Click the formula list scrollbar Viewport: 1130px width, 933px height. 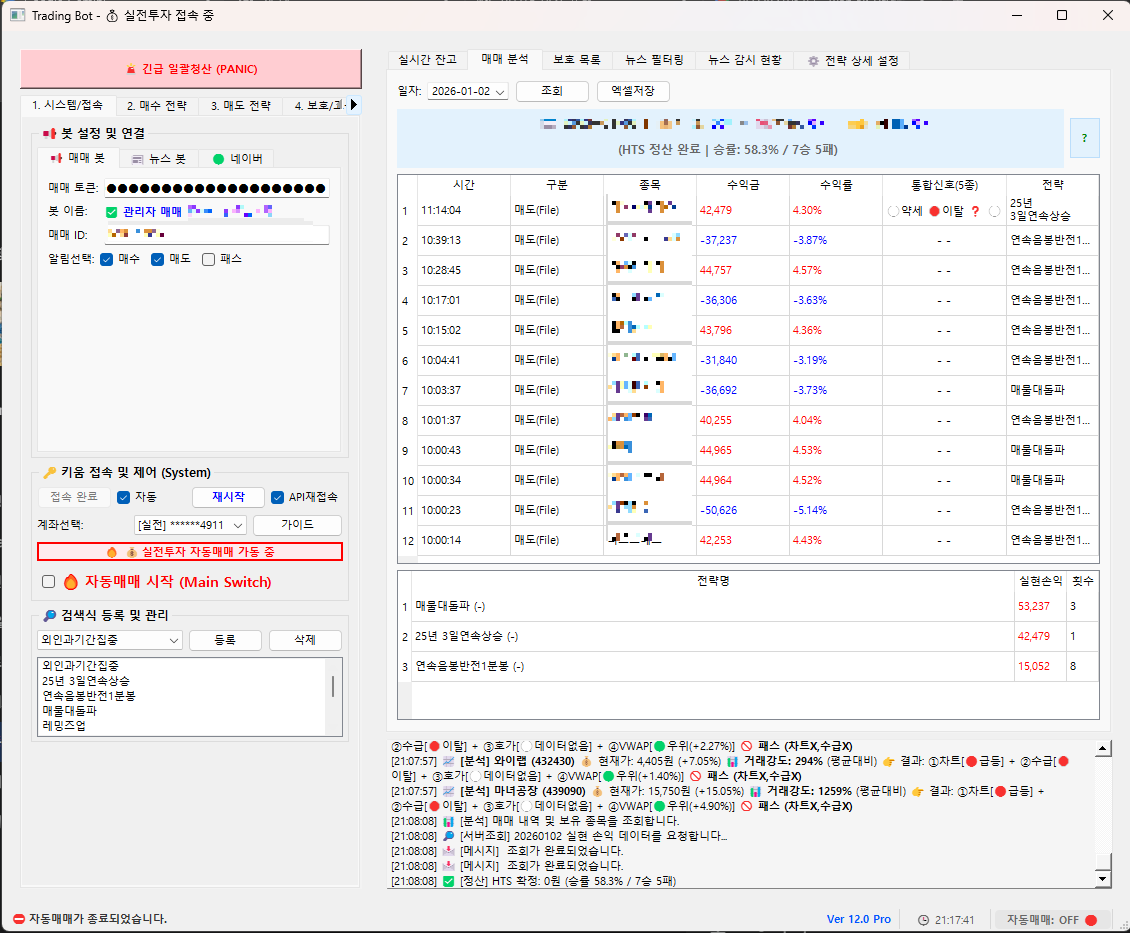(x=333, y=687)
